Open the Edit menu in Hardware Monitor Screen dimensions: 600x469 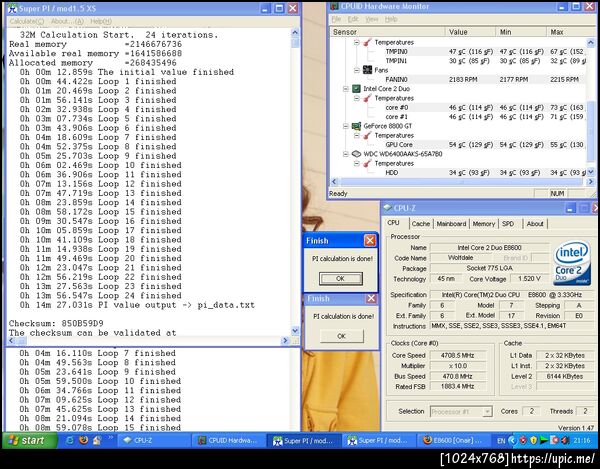click(x=353, y=19)
